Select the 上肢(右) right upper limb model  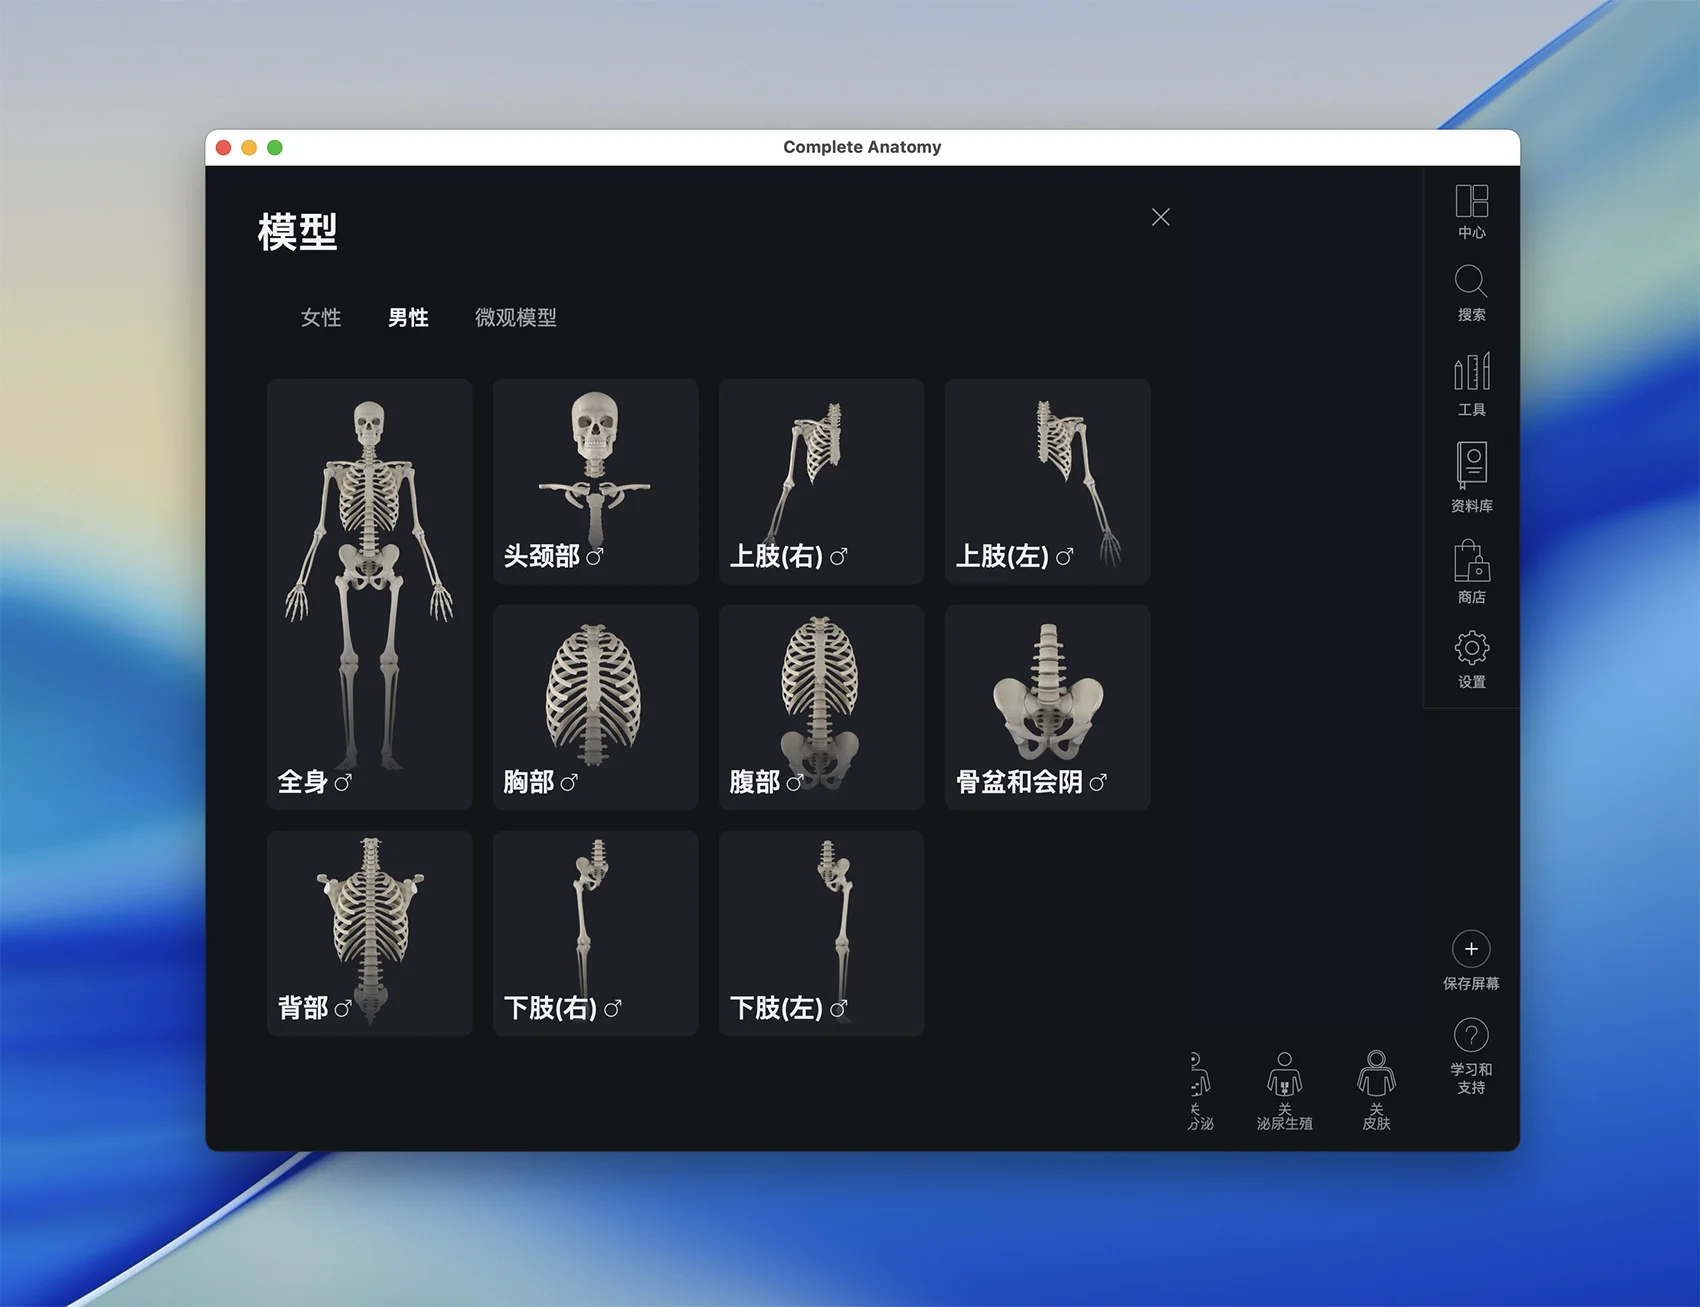821,481
